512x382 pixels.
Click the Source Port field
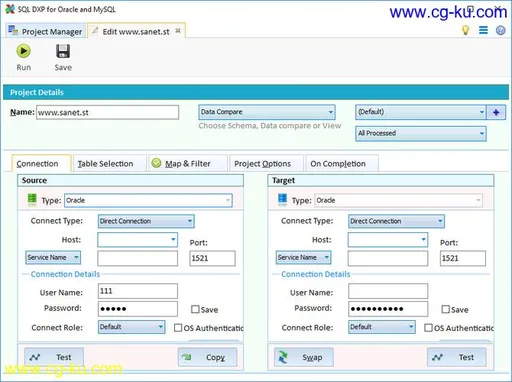coord(212,258)
